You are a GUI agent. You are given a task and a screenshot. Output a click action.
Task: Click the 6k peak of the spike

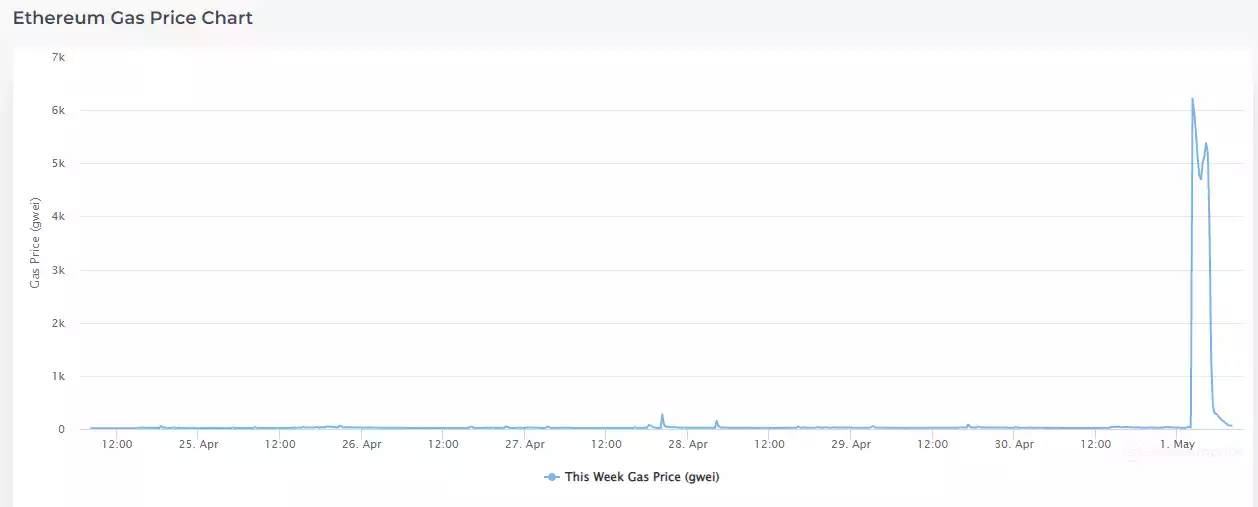[x=1192, y=99]
